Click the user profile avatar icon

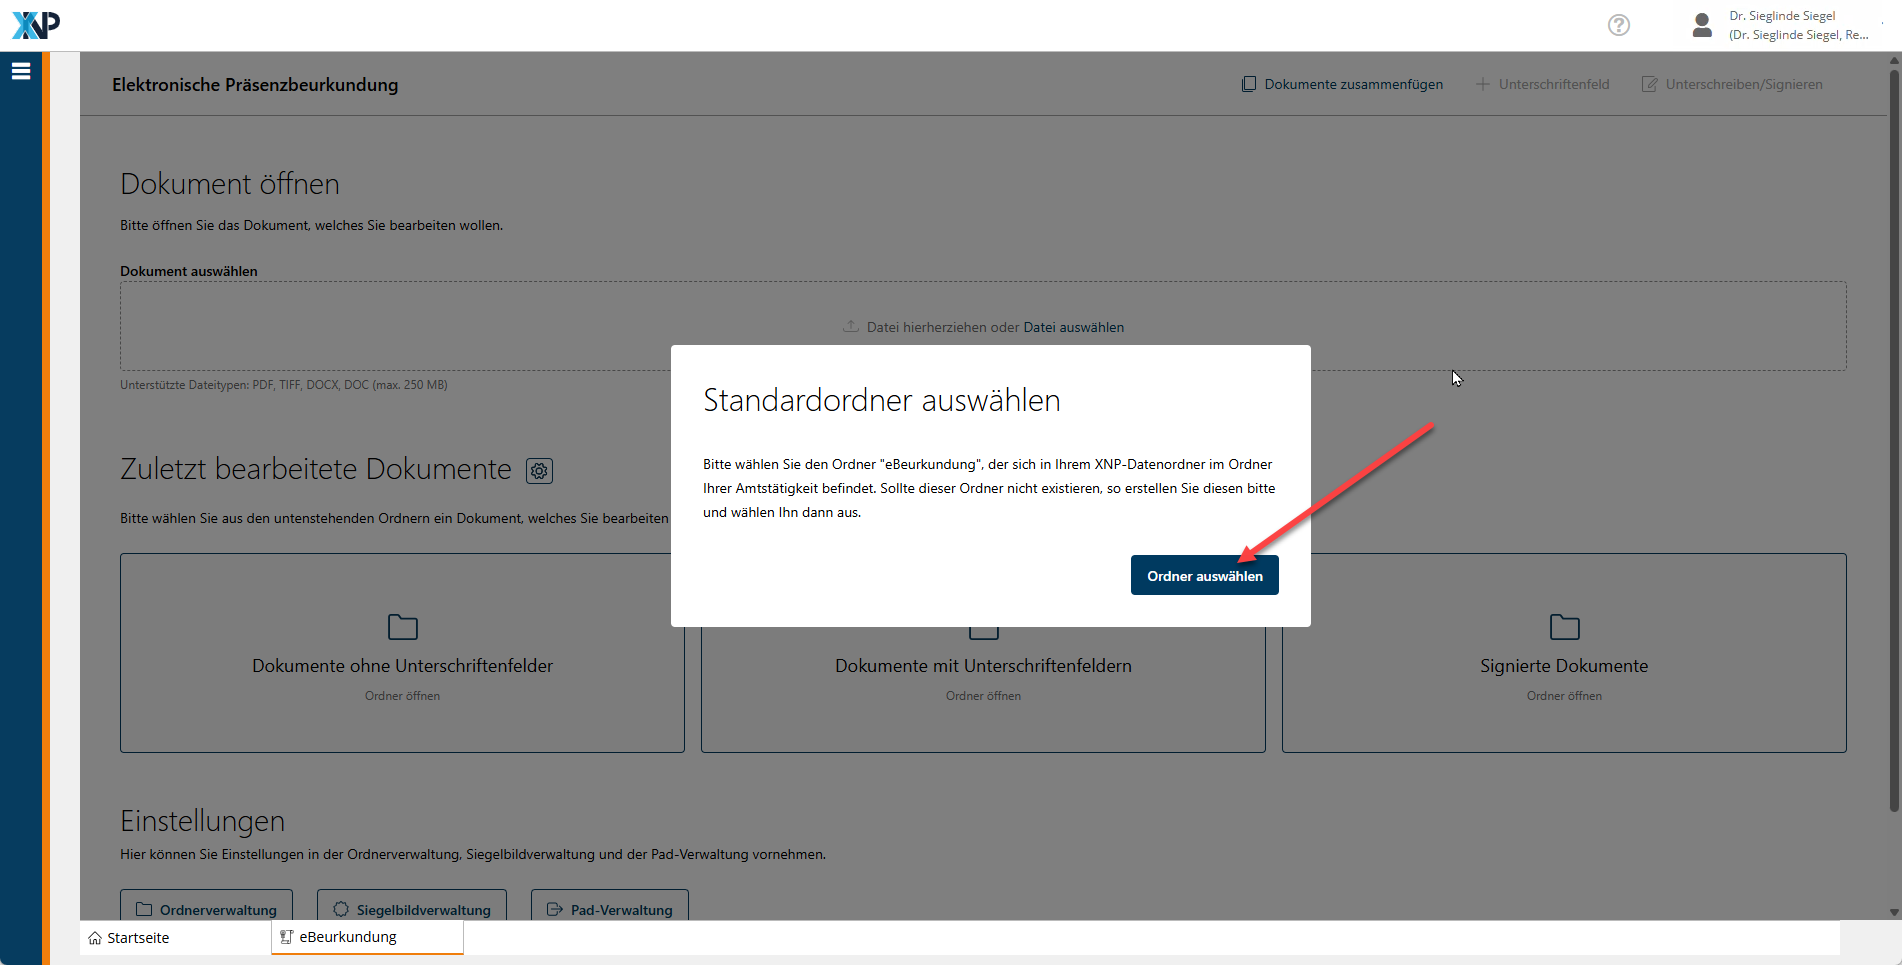1701,25
